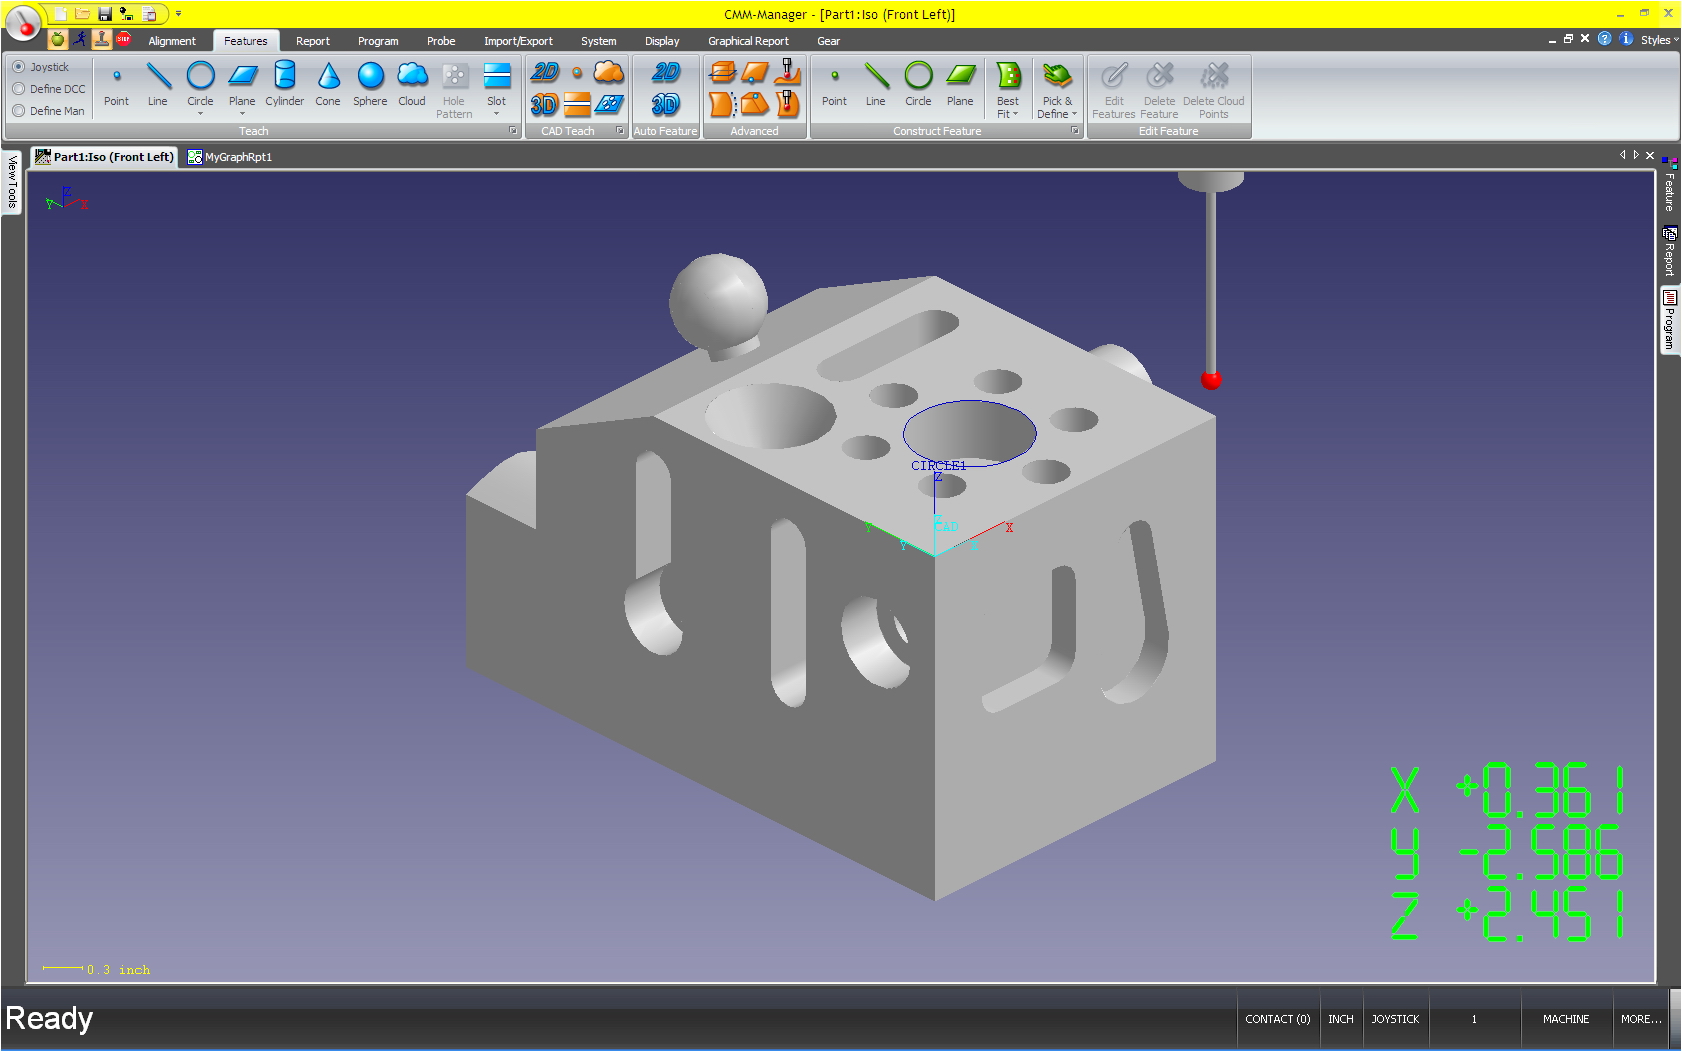This screenshot has height=1051, width=1682.
Task: Expand the Teach group dialog launcher
Action: [x=514, y=131]
